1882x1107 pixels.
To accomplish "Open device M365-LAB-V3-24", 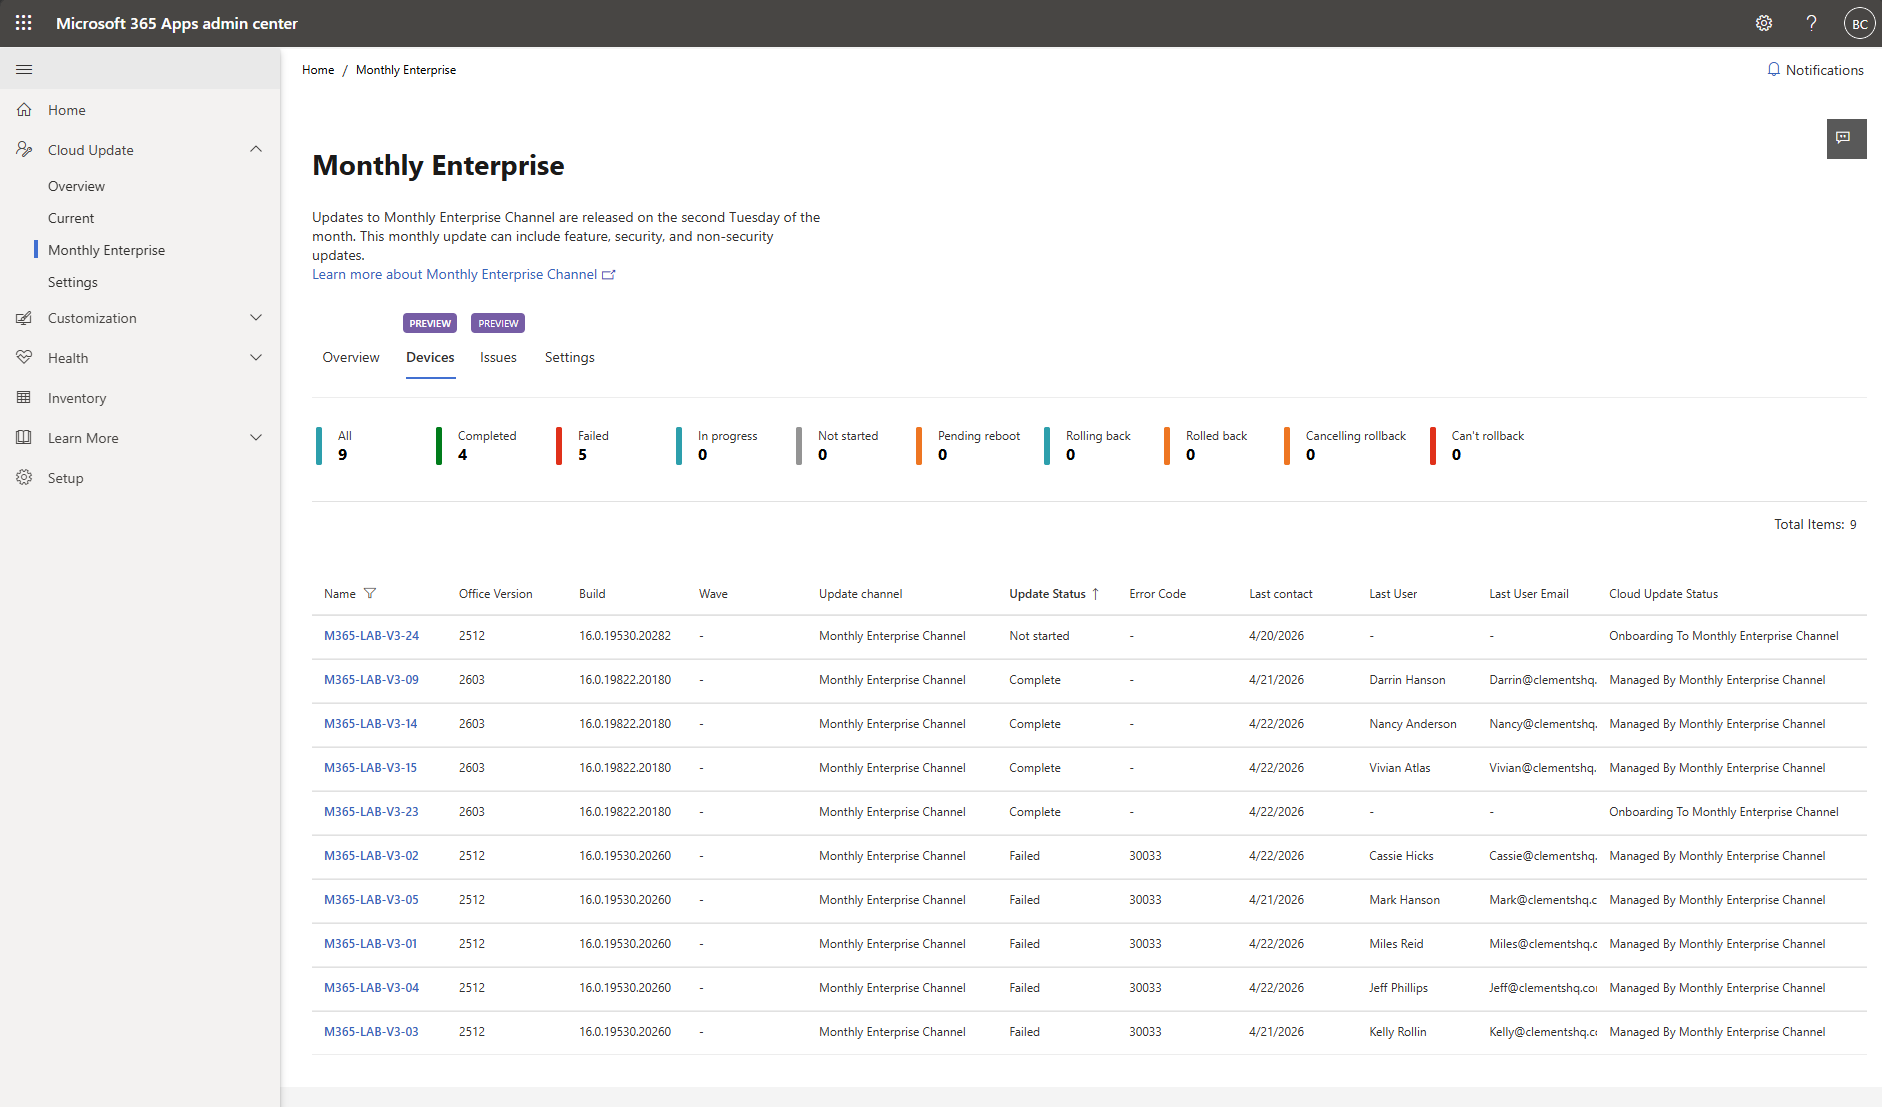I will 371,636.
